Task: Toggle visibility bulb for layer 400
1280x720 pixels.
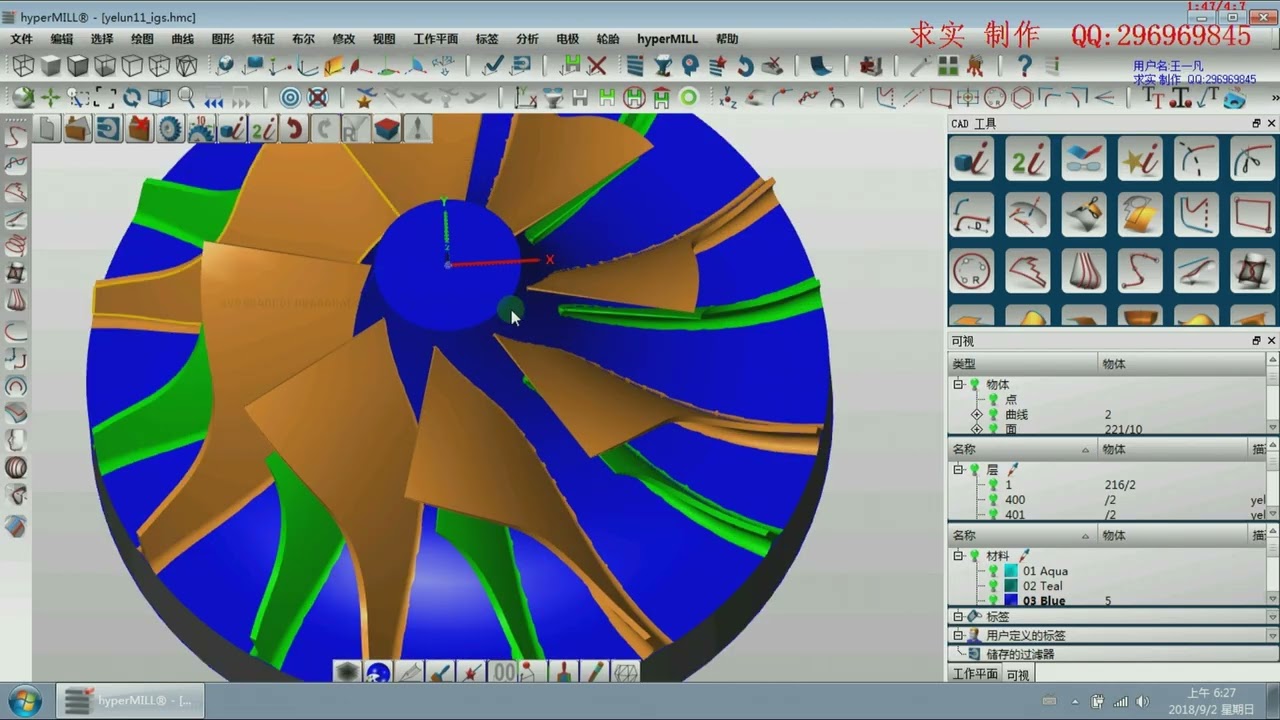Action: (x=994, y=500)
